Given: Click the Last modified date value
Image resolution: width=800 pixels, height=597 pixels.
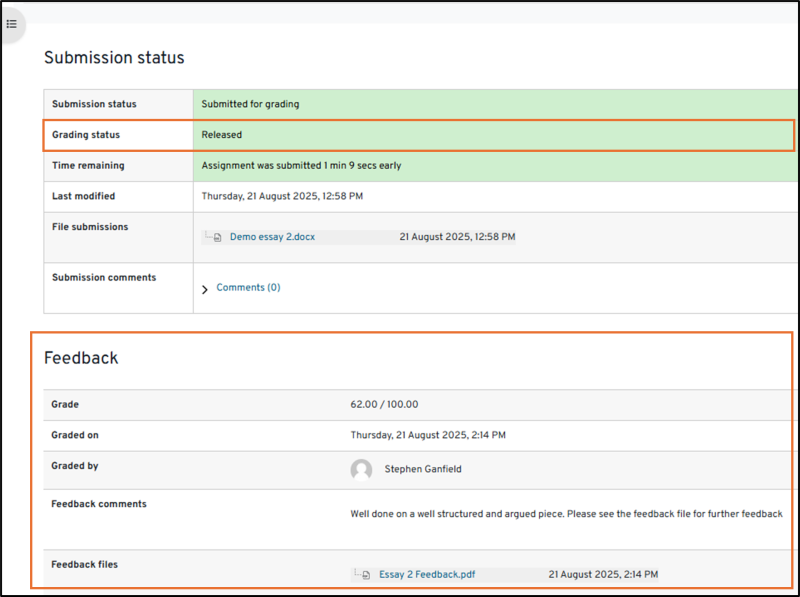Looking at the screenshot, I should tap(282, 197).
